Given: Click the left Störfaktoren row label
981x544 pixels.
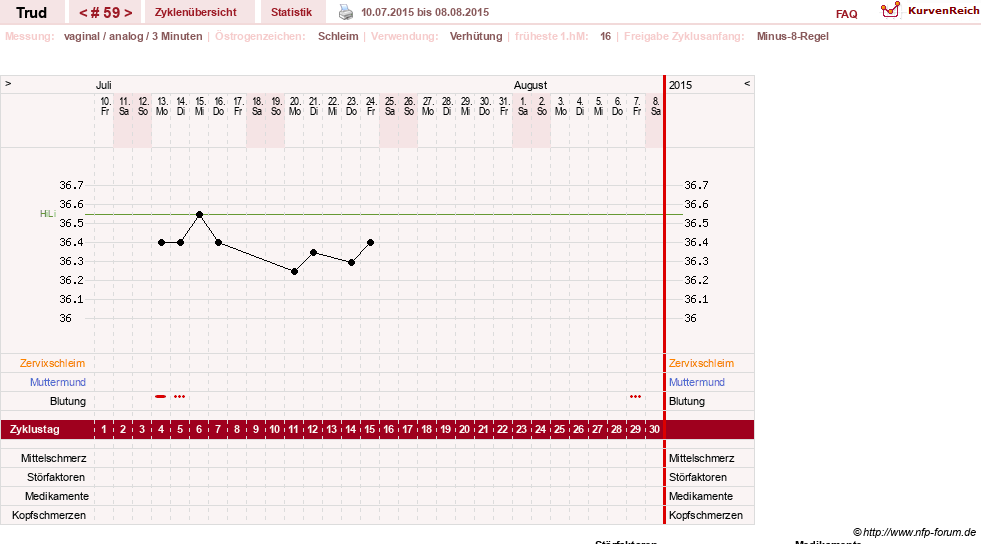Looking at the screenshot, I should [56, 477].
